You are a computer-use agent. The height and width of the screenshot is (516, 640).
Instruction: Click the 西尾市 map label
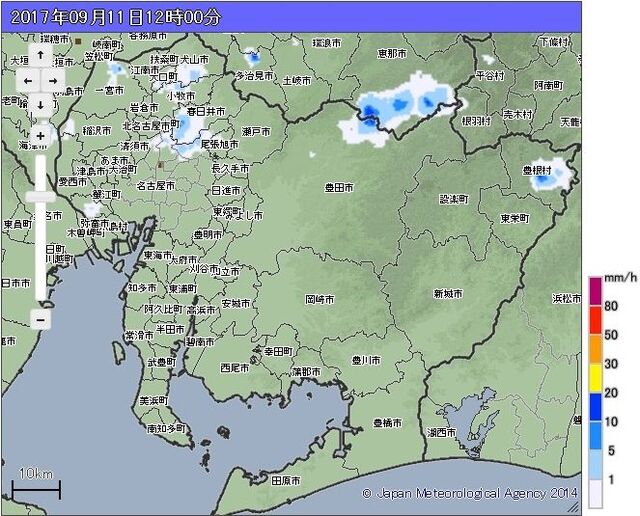pyautogui.click(x=235, y=368)
